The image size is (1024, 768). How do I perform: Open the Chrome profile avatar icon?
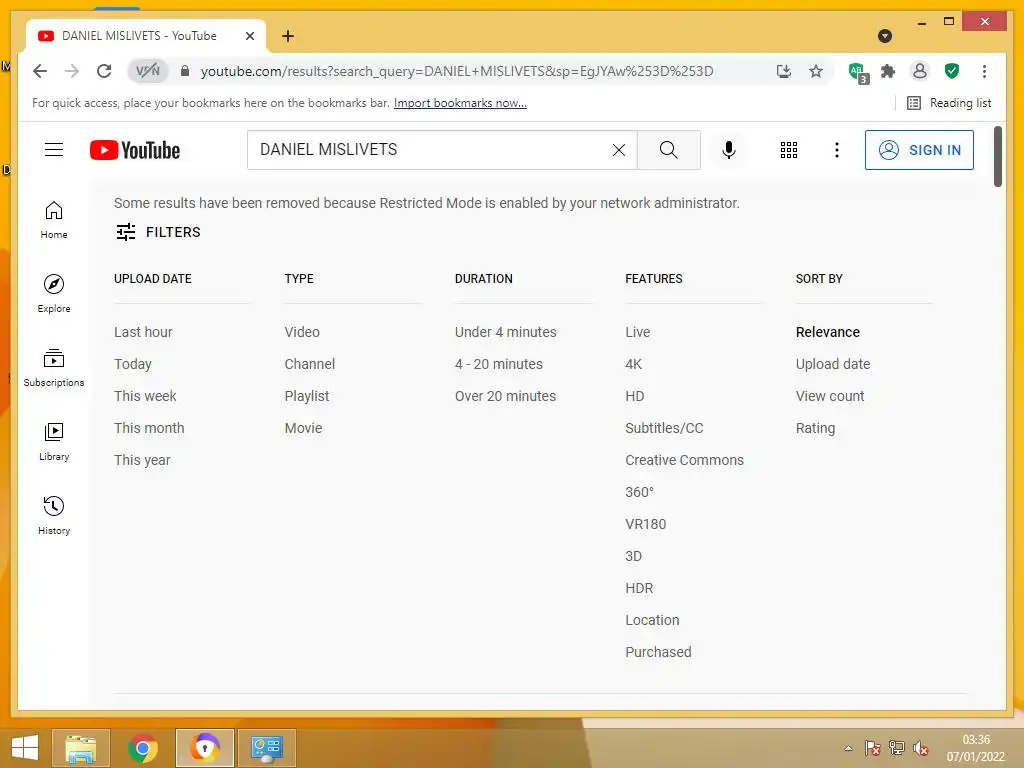click(x=920, y=71)
